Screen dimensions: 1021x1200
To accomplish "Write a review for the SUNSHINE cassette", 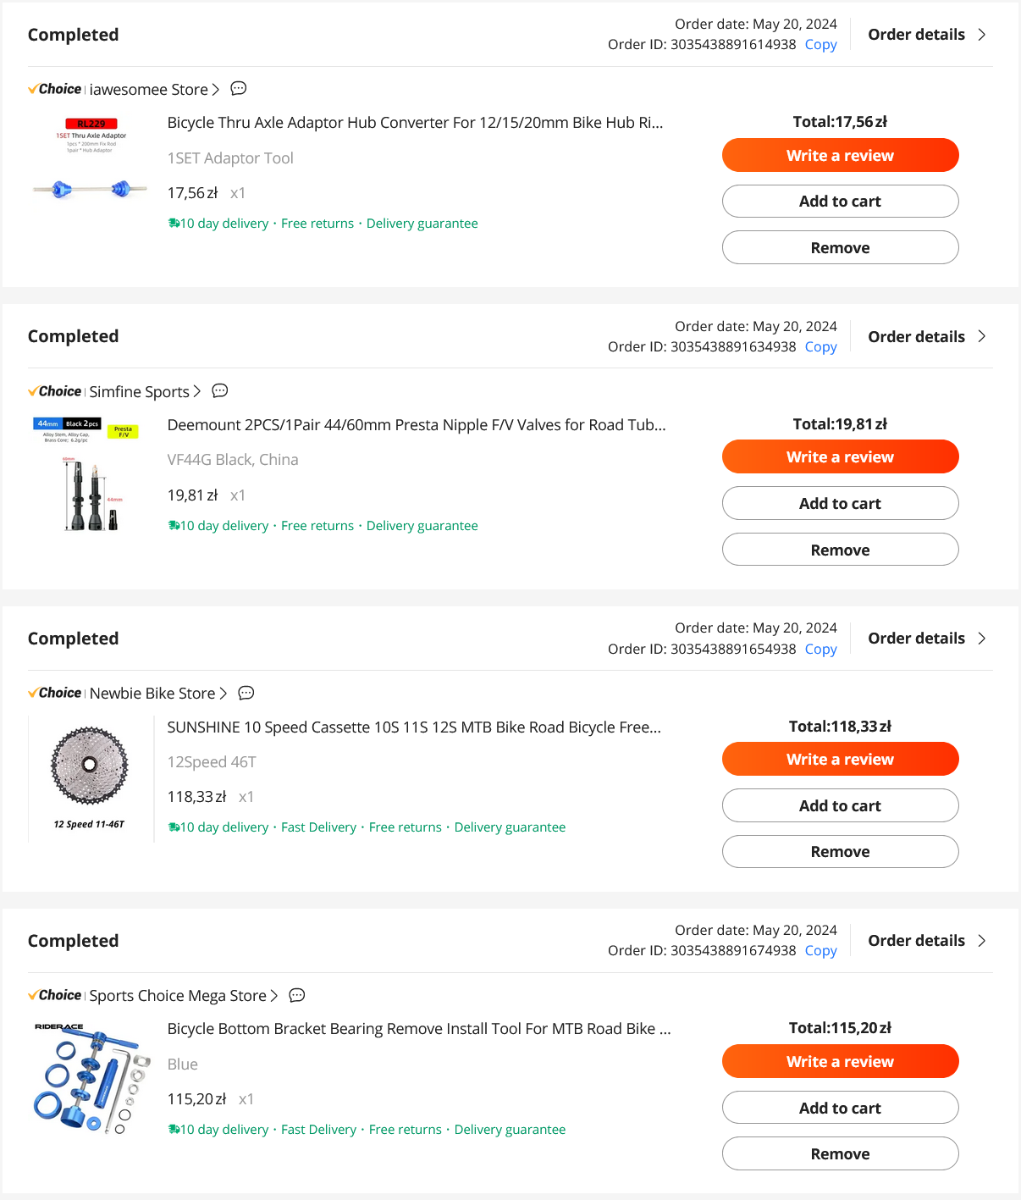I will 840,760.
